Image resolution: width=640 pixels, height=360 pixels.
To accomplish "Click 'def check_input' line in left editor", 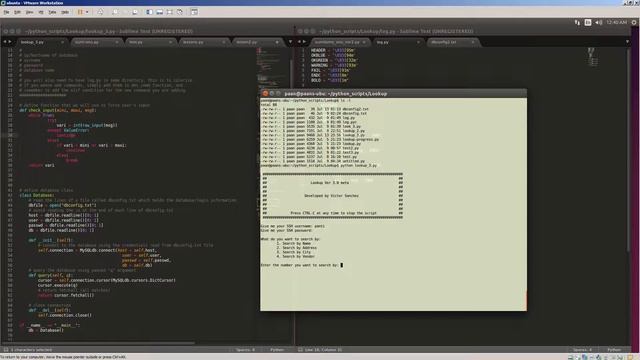I will click(58, 110).
